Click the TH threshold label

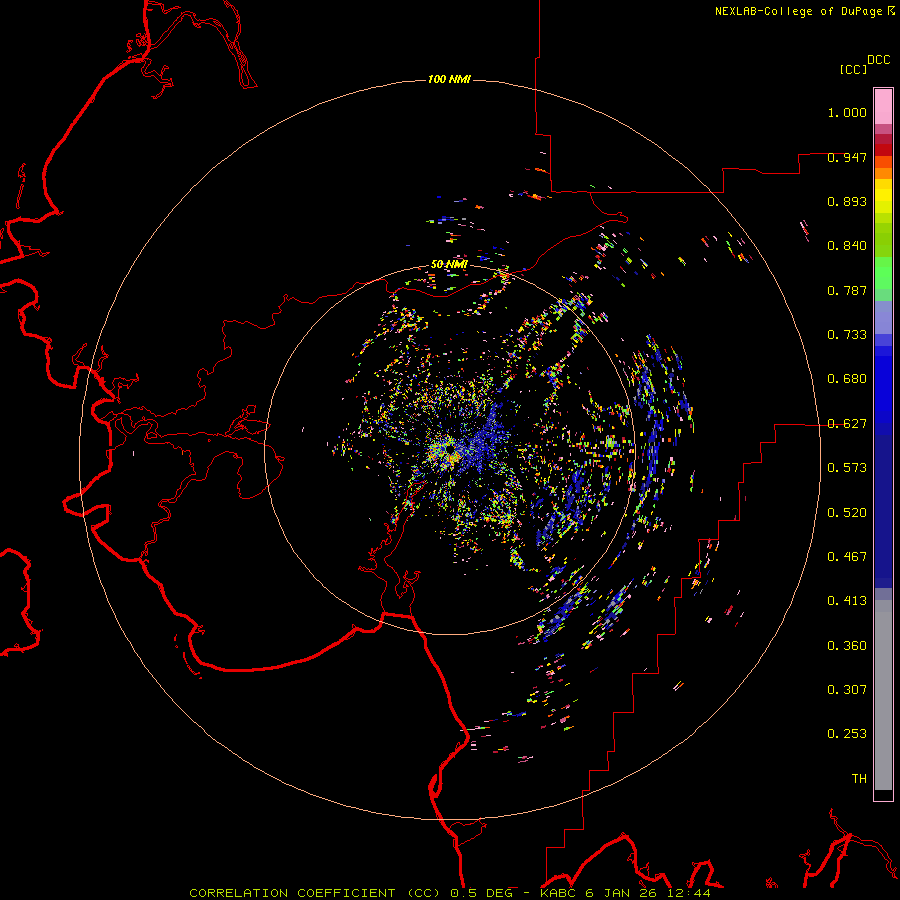(x=859, y=779)
